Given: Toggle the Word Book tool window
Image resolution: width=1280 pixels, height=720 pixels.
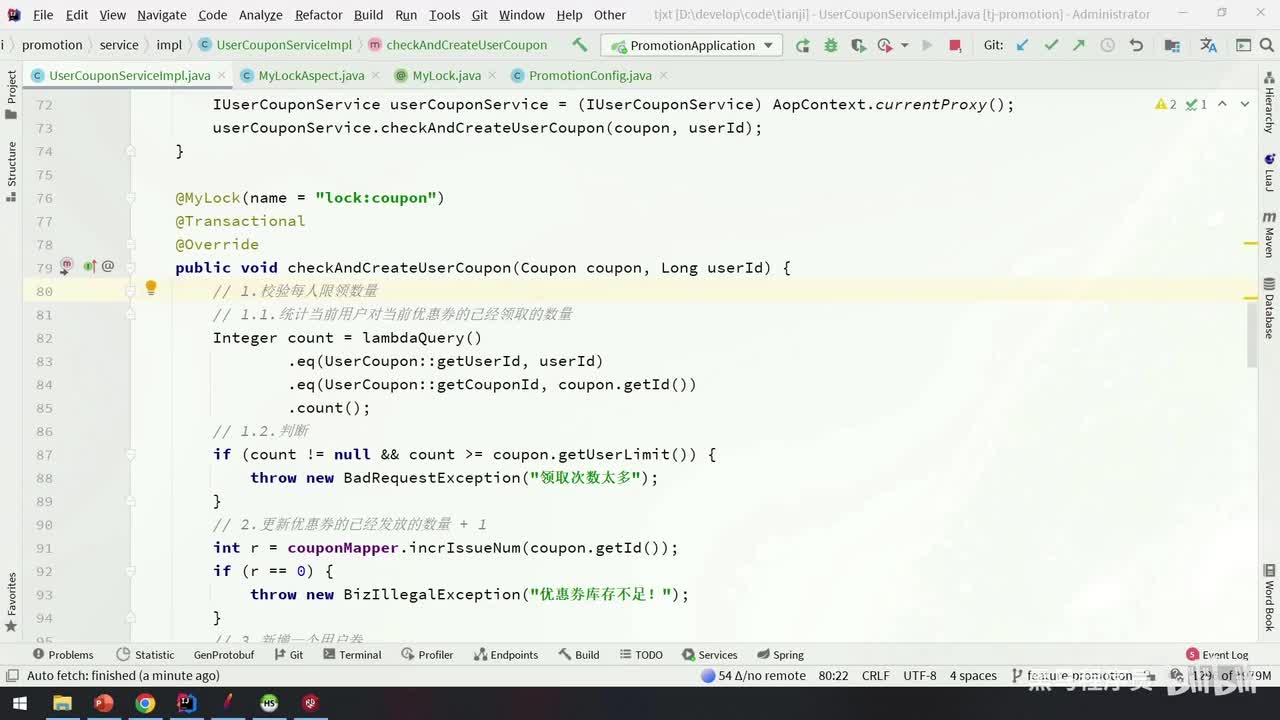Looking at the screenshot, I should coord(1269,598).
